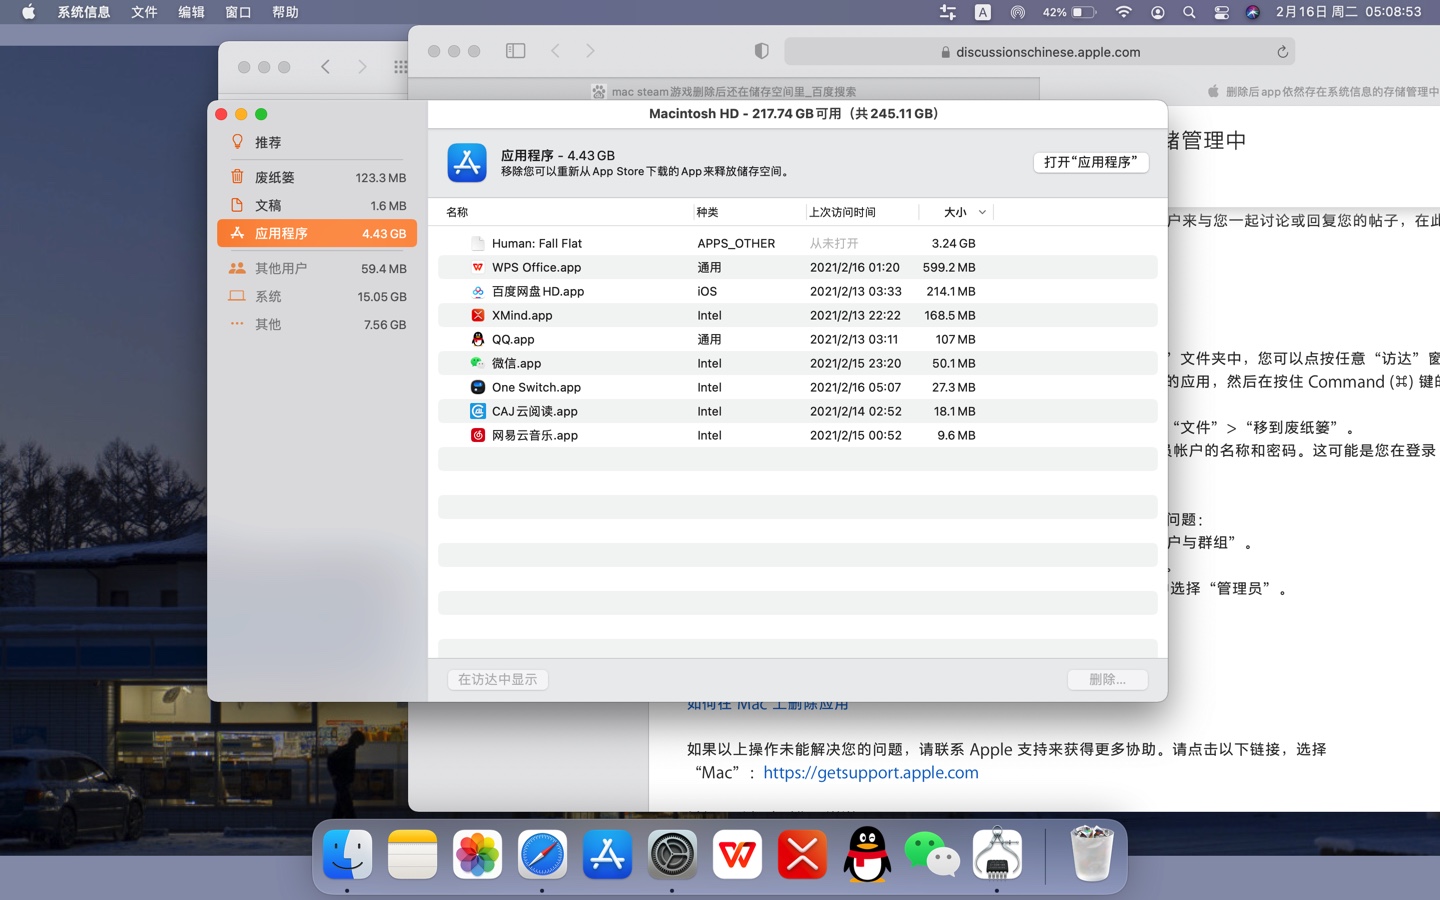
Task: Open the 文稿 documents category
Action: pos(268,205)
